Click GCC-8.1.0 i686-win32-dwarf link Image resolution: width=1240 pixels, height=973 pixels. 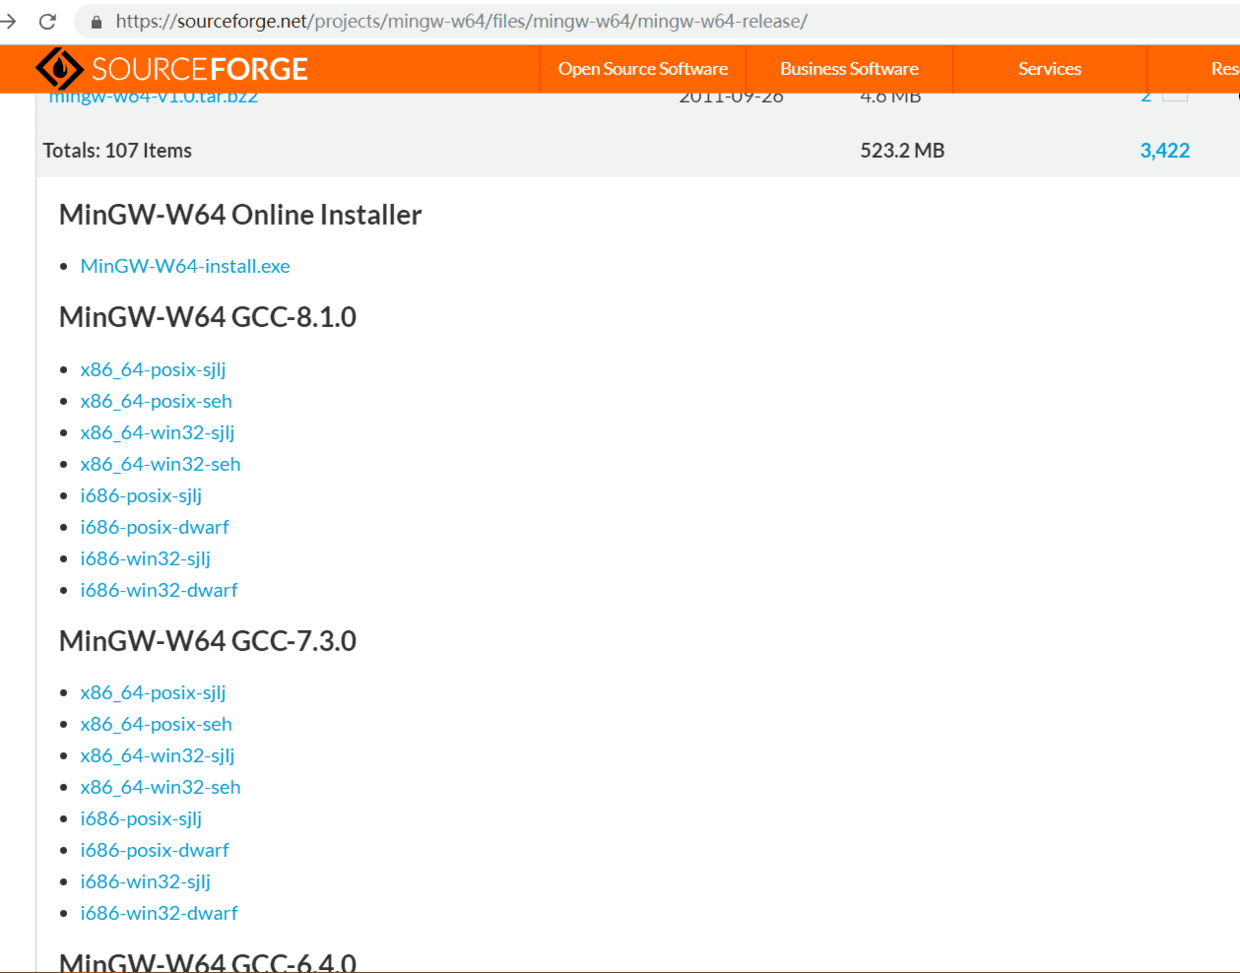(159, 590)
